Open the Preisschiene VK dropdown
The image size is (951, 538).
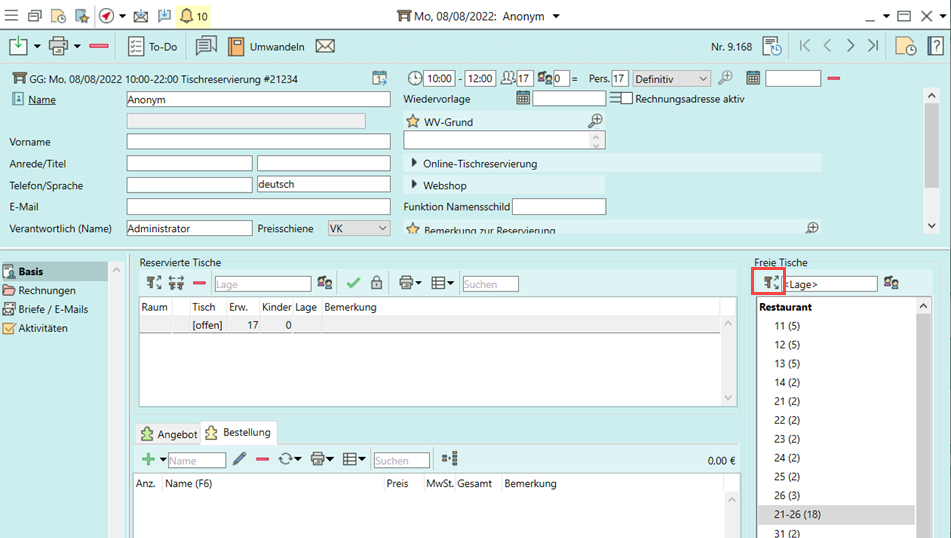point(358,228)
